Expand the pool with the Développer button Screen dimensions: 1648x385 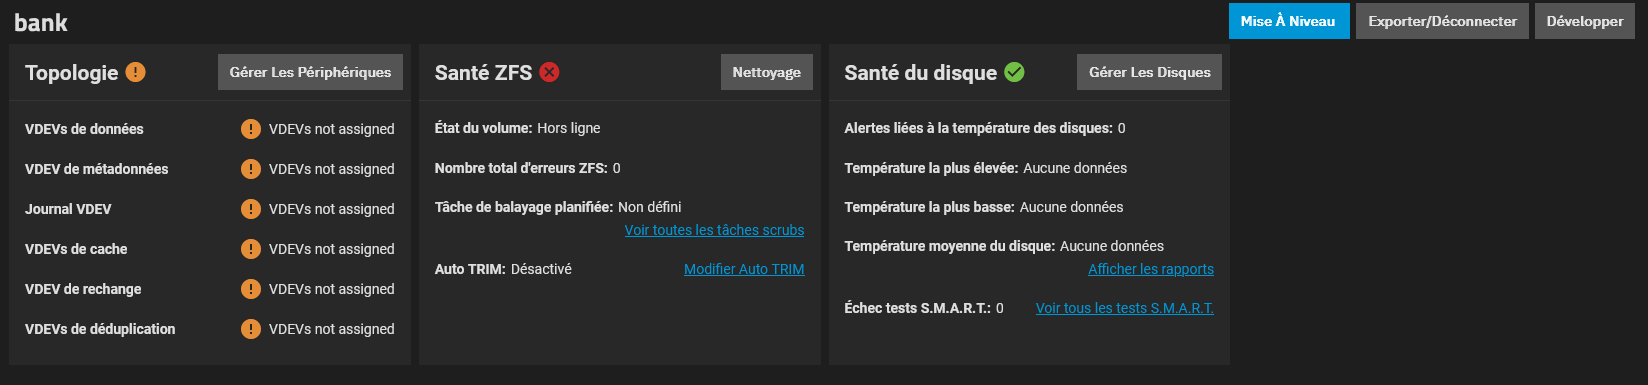[1584, 21]
